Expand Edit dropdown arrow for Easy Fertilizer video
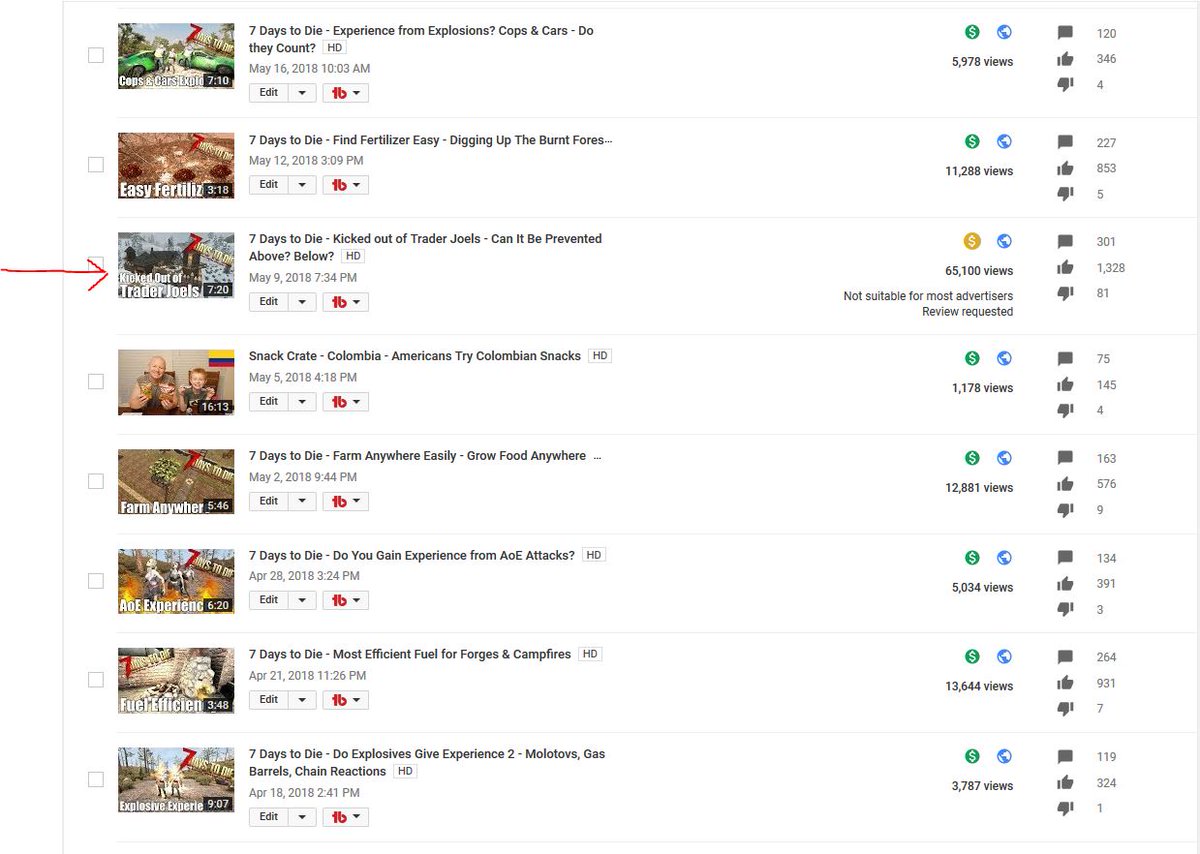The width and height of the screenshot is (1200, 854). pos(303,185)
